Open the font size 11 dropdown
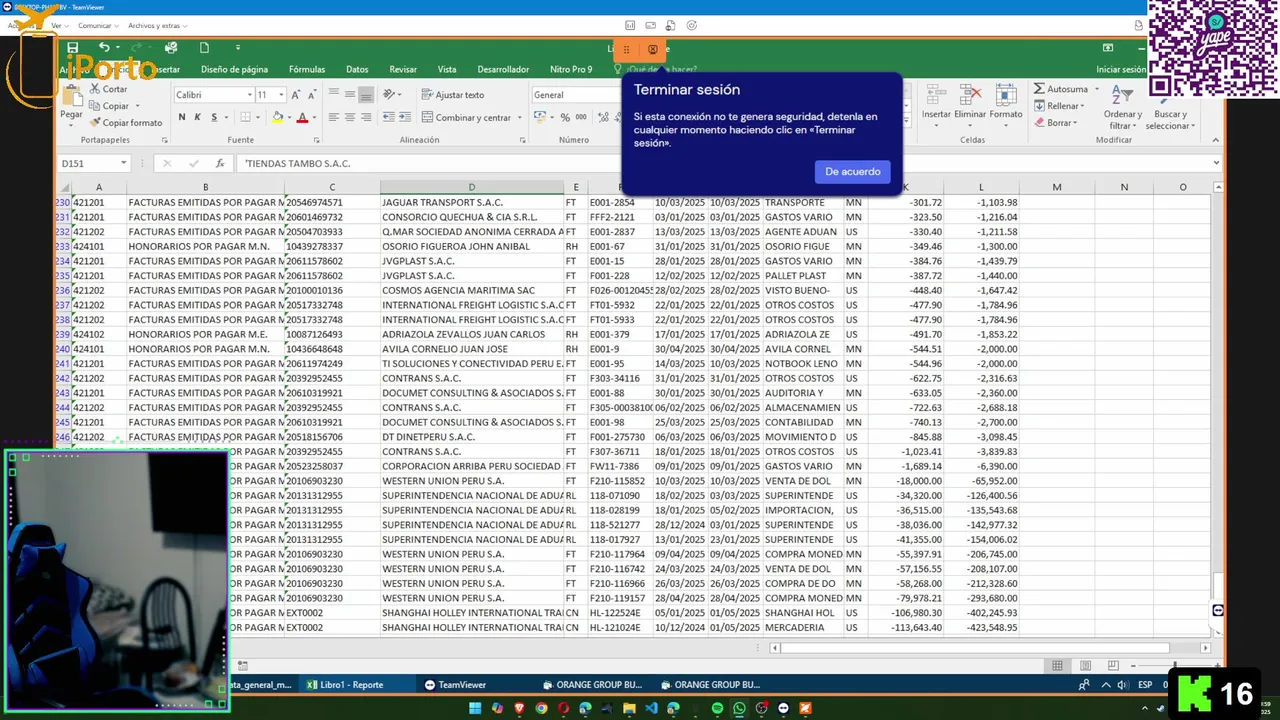Viewport: 1280px width, 720px height. (x=281, y=95)
